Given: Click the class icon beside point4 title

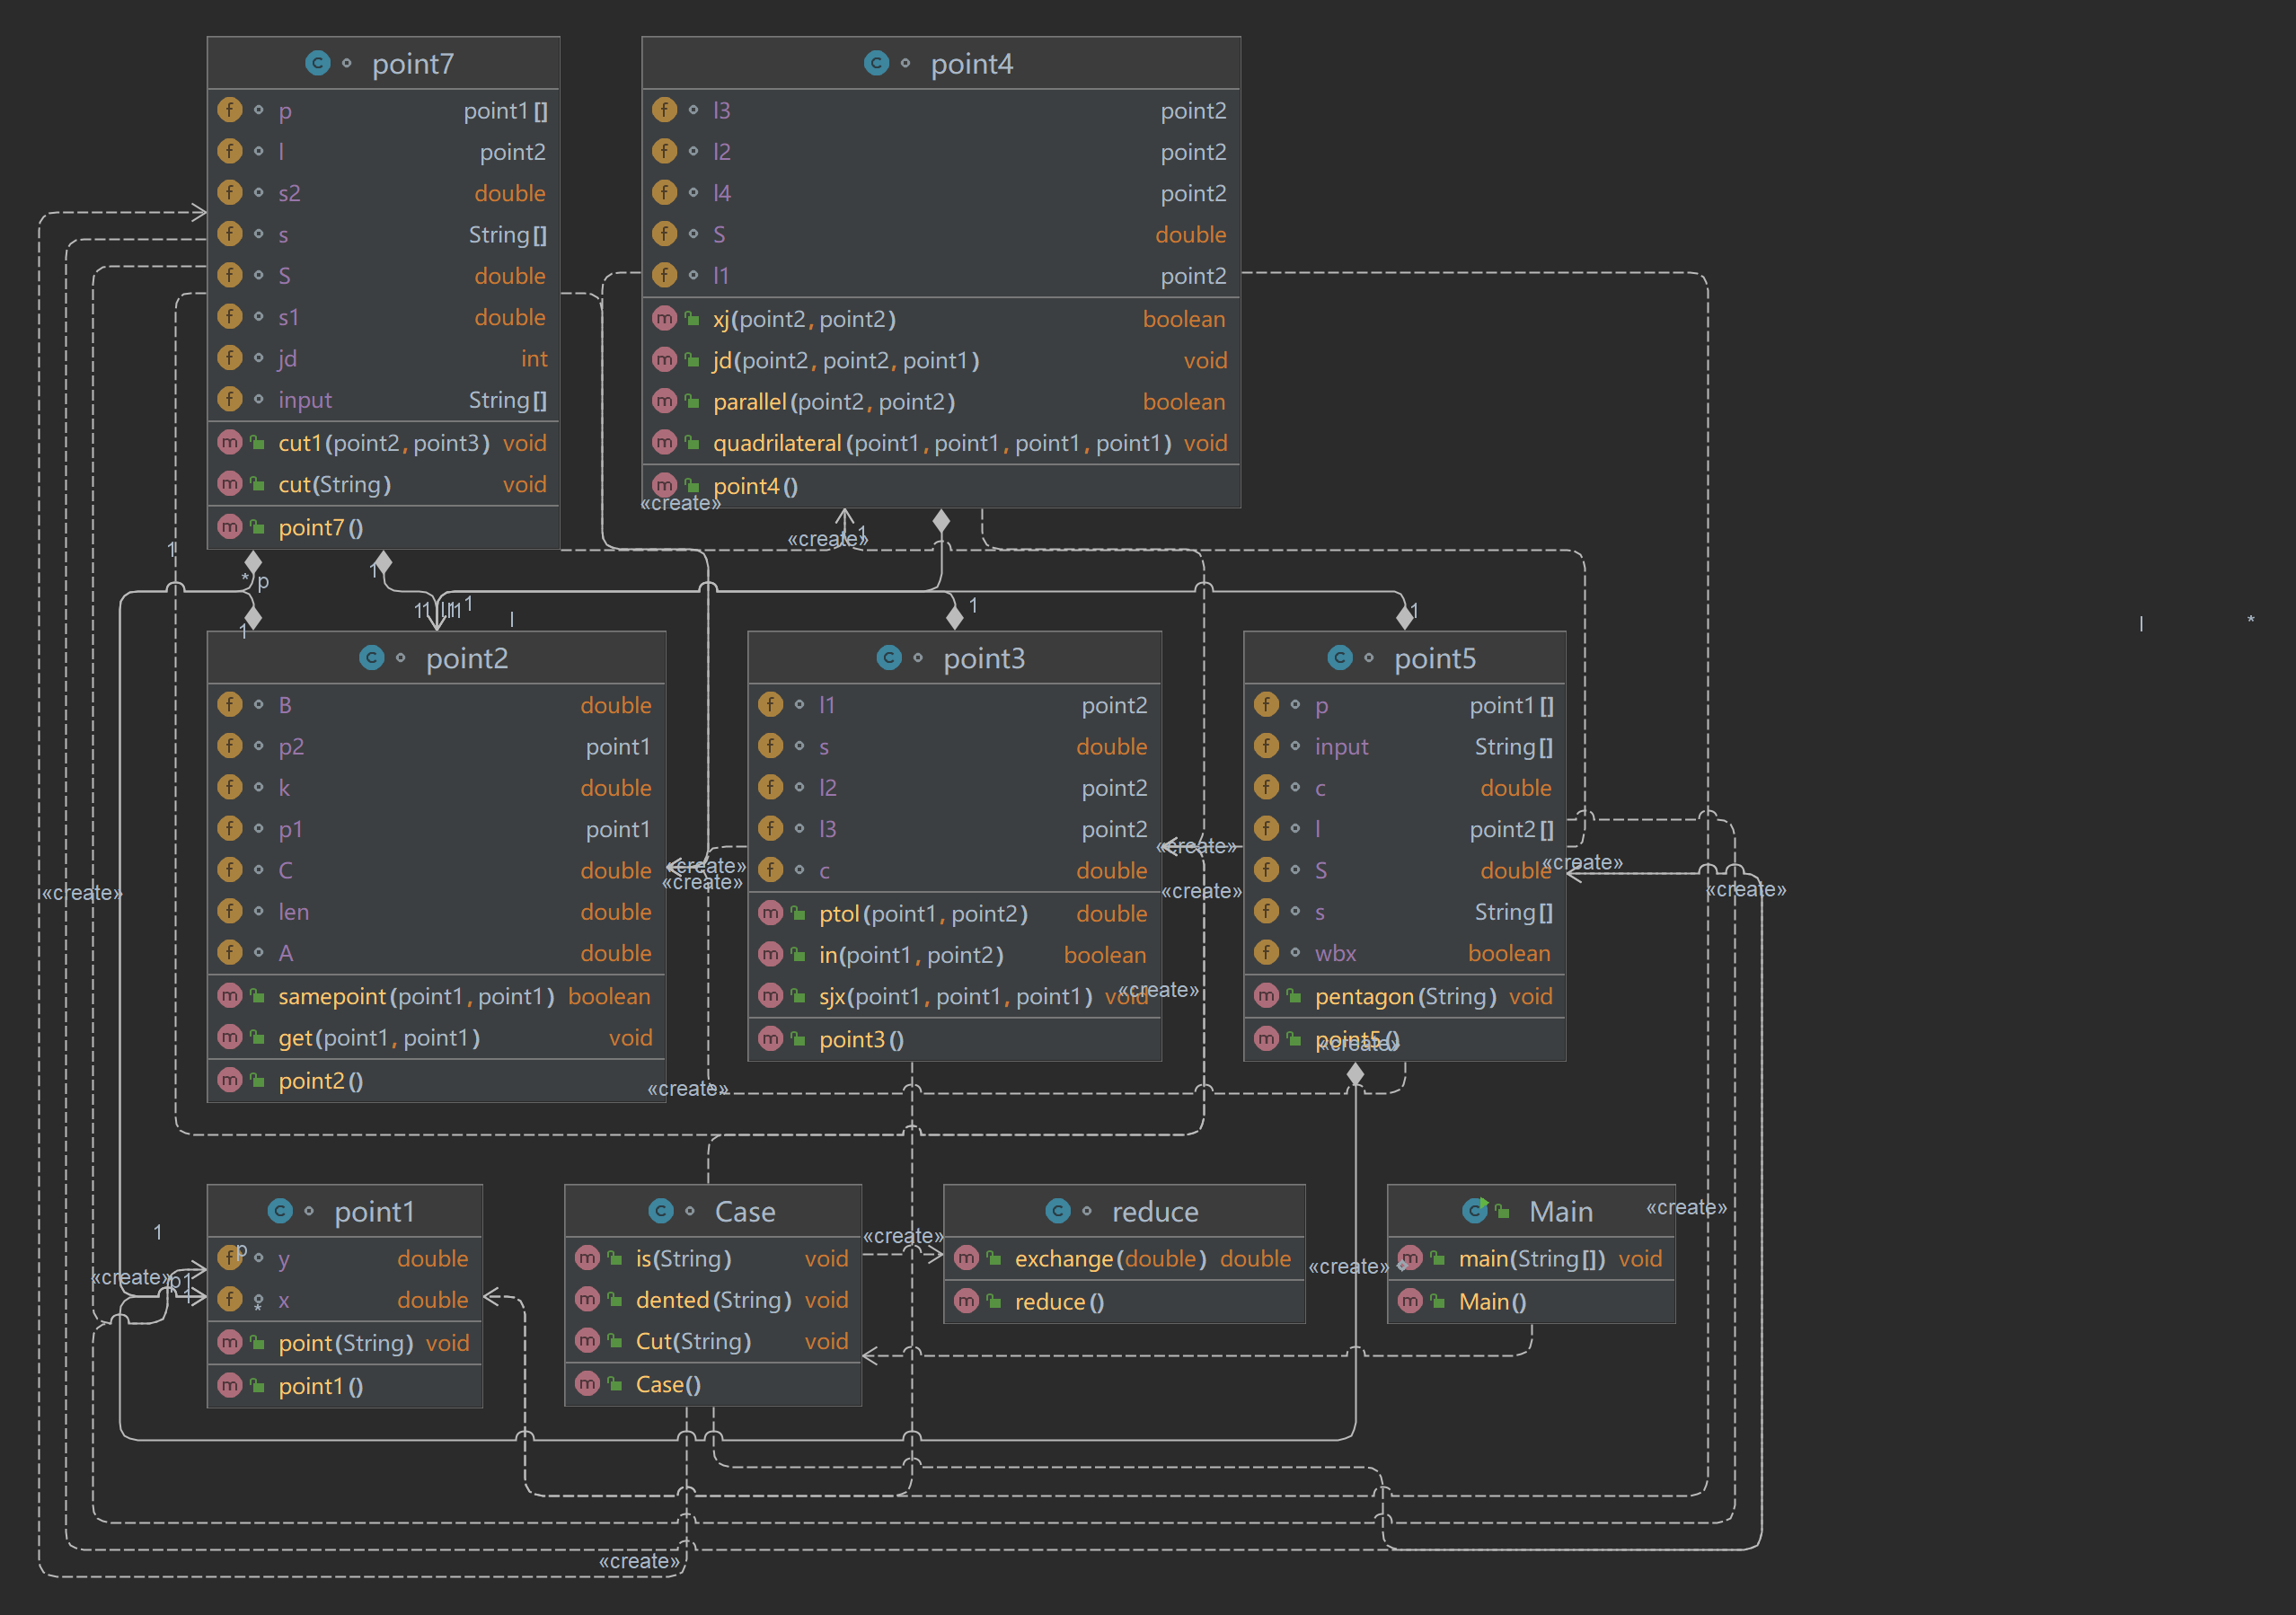Looking at the screenshot, I should tap(876, 63).
